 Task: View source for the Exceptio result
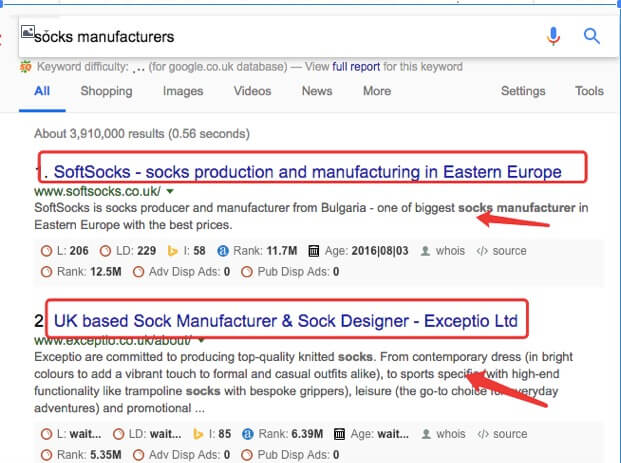[x=502, y=434]
